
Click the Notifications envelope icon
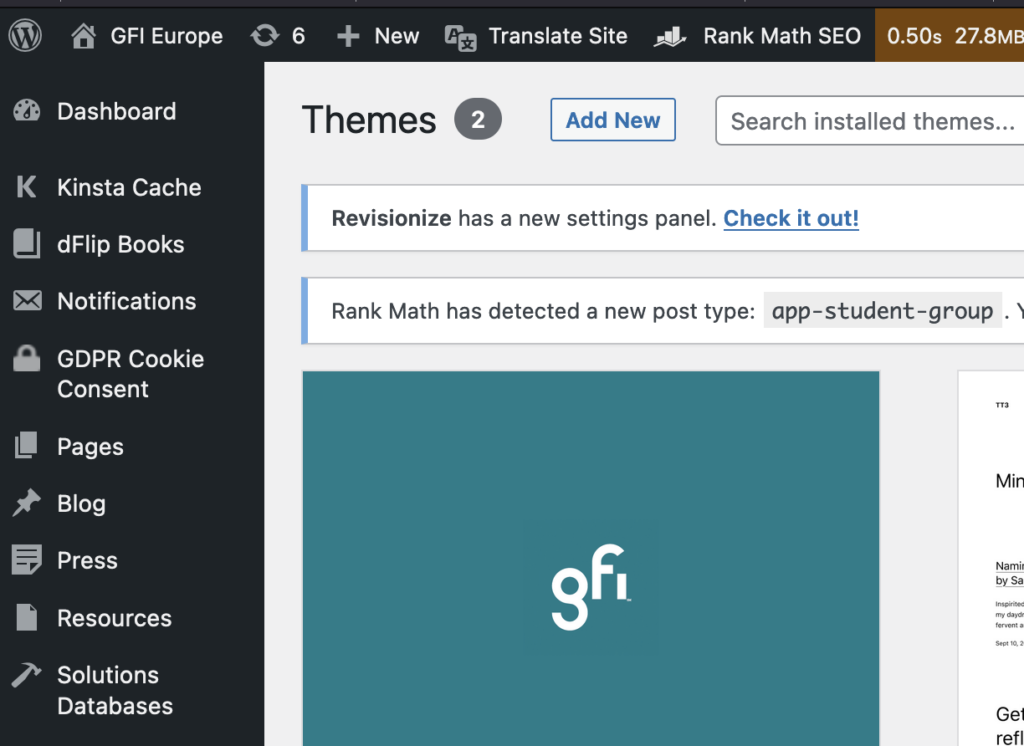(27, 301)
